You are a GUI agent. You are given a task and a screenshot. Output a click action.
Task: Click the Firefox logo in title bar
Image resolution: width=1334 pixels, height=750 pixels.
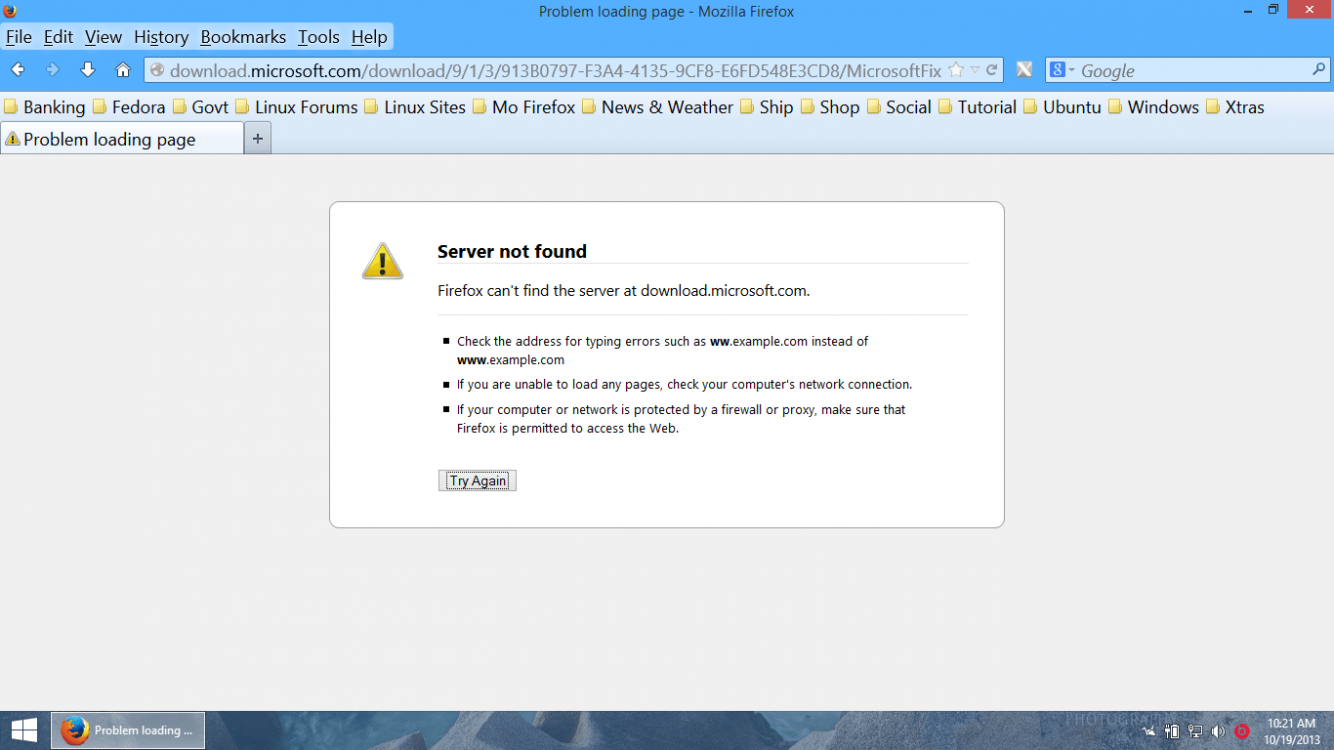tap(11, 11)
